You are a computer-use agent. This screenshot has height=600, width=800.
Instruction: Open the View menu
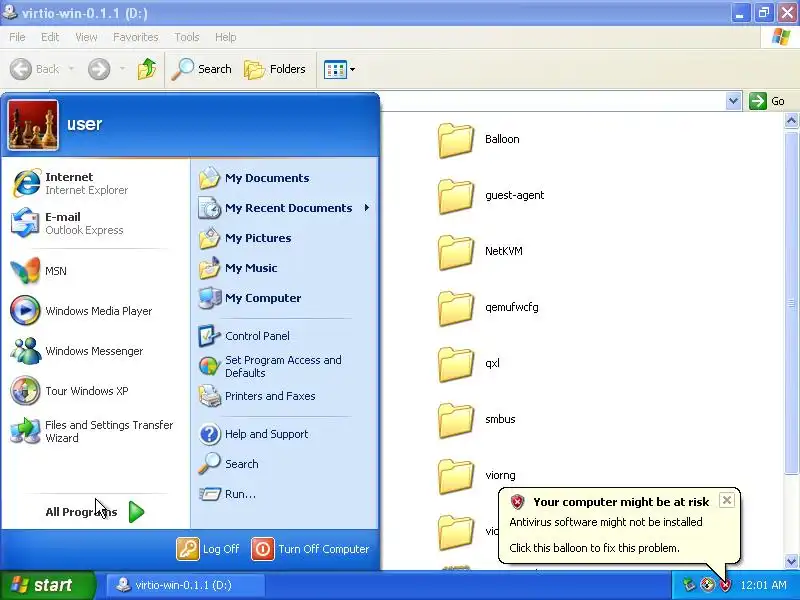click(x=86, y=37)
